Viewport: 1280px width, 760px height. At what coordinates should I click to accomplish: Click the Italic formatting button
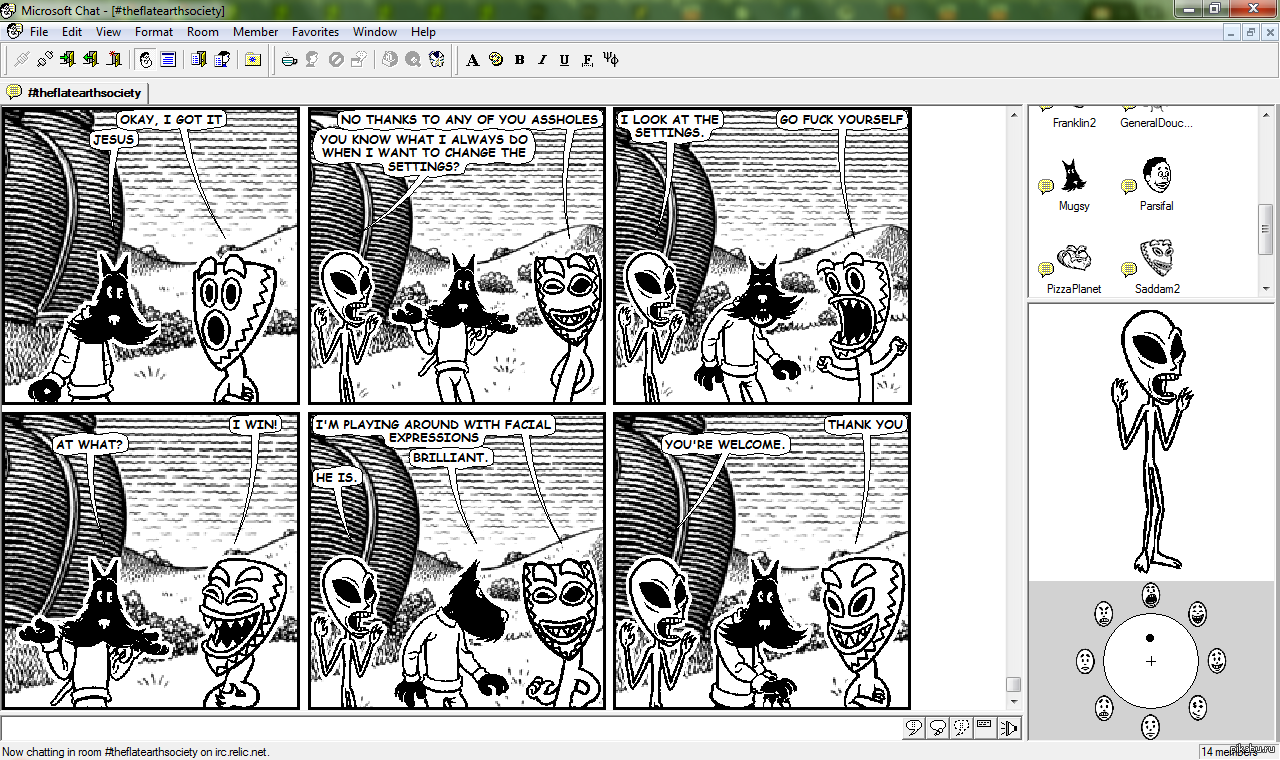[x=542, y=60]
